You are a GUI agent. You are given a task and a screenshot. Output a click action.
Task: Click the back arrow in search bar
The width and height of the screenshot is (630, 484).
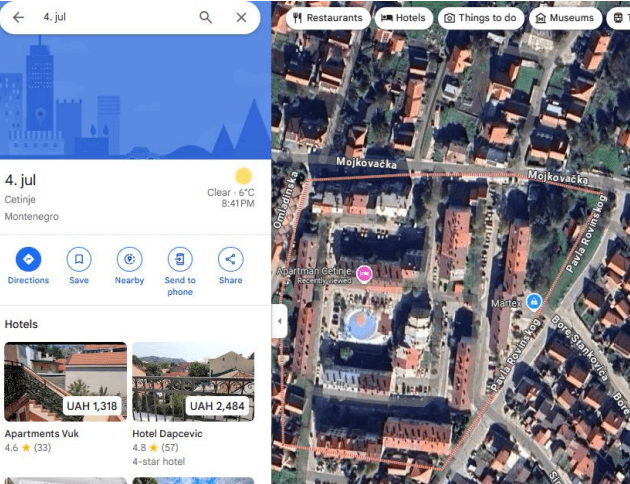(x=18, y=17)
